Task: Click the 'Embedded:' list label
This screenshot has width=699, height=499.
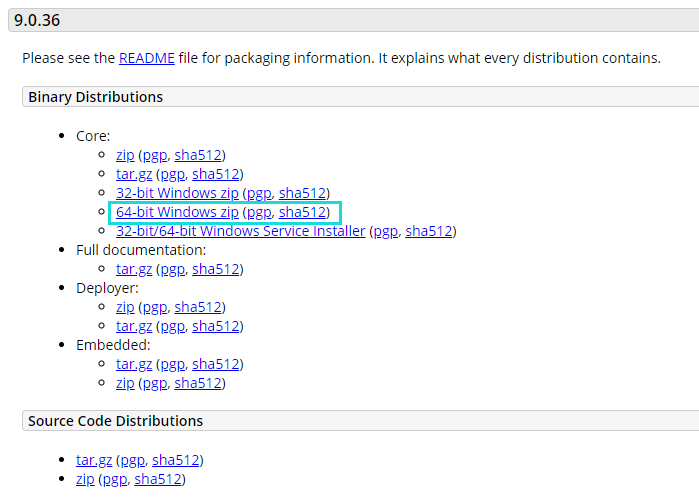Action: (113, 345)
